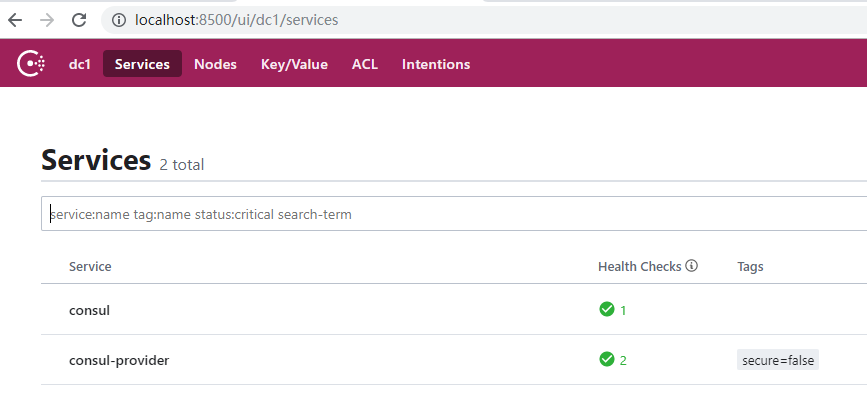Screen dimensions: 867x399
Task: Click the Consul logo icon
Action: pyautogui.click(x=31, y=64)
